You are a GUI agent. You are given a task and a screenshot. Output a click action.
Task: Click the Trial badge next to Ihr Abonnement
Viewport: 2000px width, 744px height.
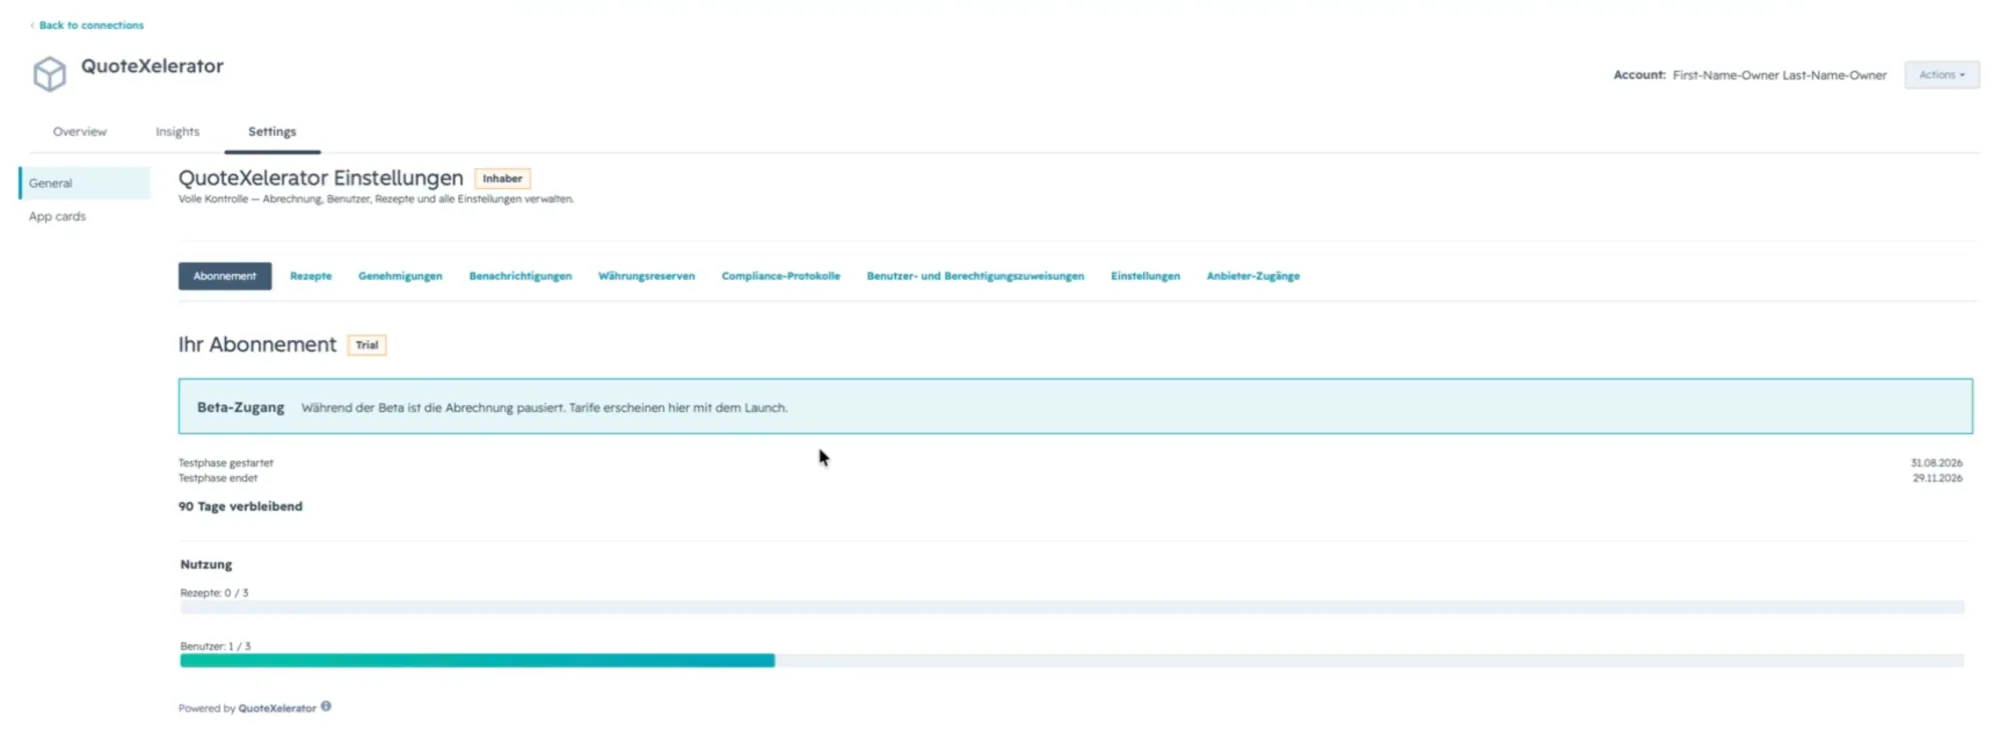[x=367, y=345]
